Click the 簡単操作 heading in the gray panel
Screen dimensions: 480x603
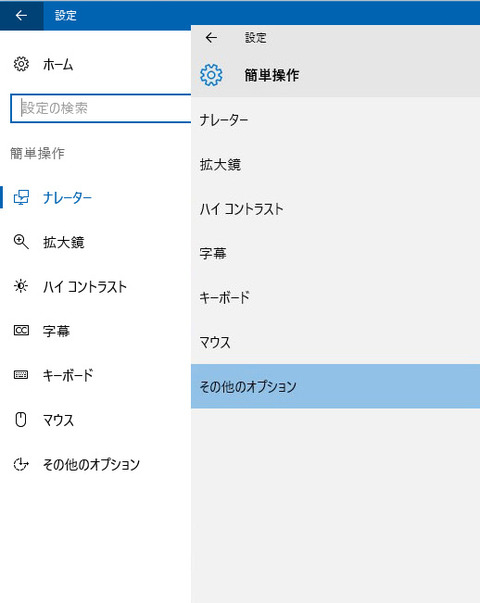(272, 75)
